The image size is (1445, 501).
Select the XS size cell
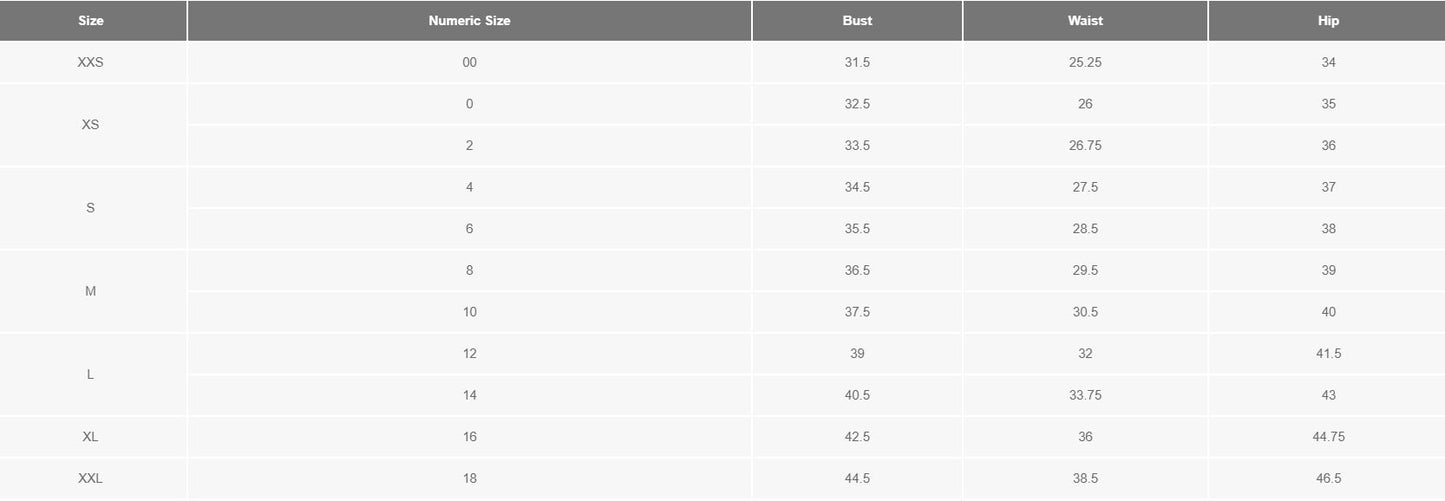pos(91,125)
